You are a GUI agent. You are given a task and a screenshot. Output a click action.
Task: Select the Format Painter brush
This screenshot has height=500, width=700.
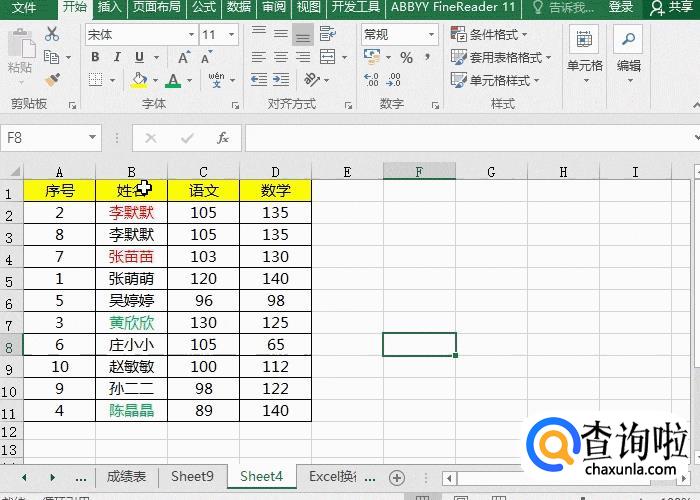[52, 80]
